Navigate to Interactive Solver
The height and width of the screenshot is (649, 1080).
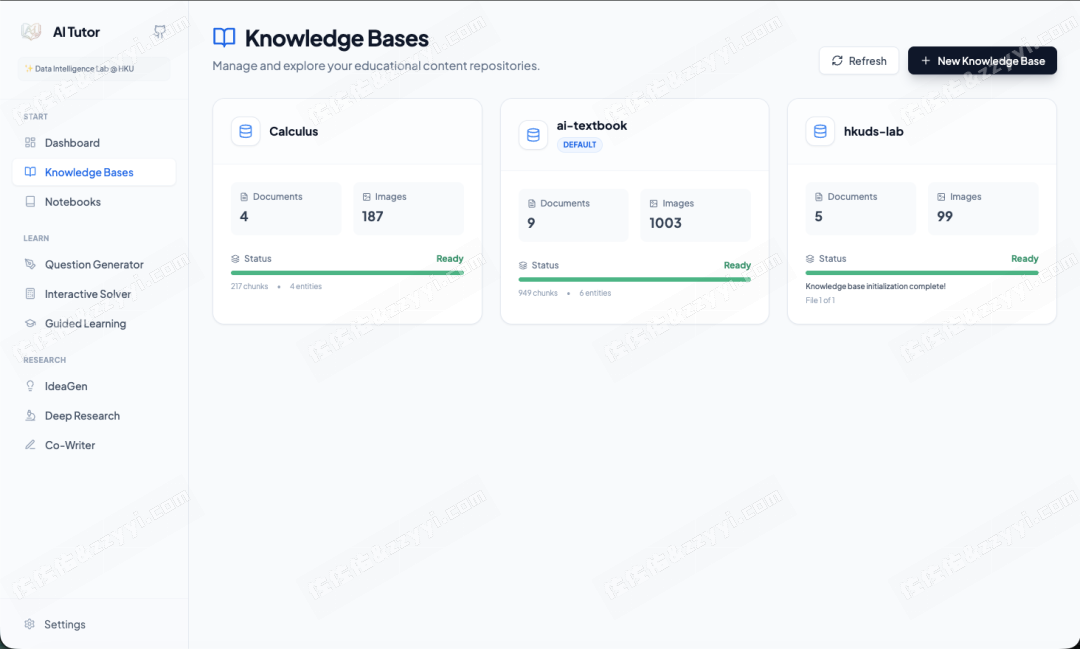(94, 294)
